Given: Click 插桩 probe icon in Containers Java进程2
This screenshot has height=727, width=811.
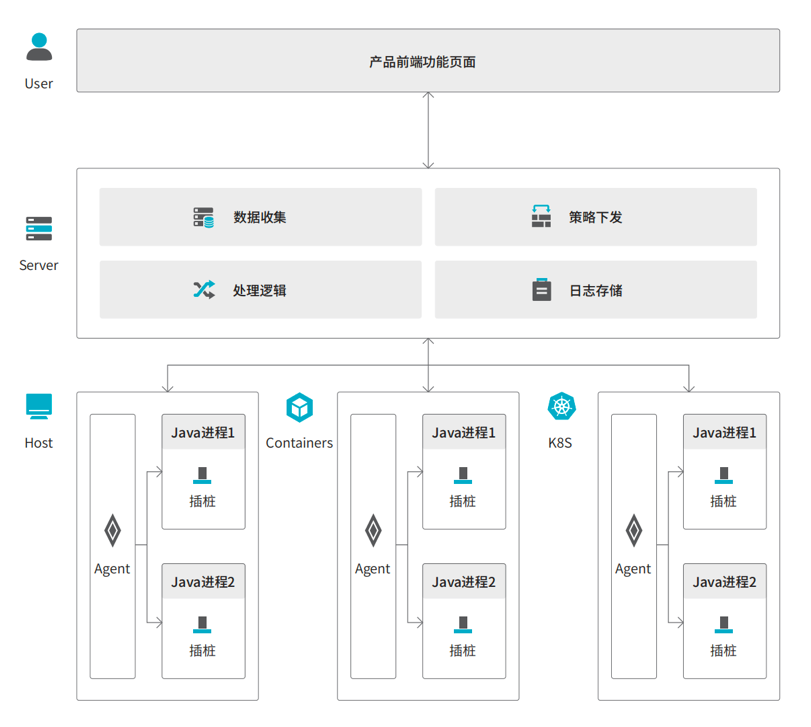Looking at the screenshot, I should tap(463, 625).
